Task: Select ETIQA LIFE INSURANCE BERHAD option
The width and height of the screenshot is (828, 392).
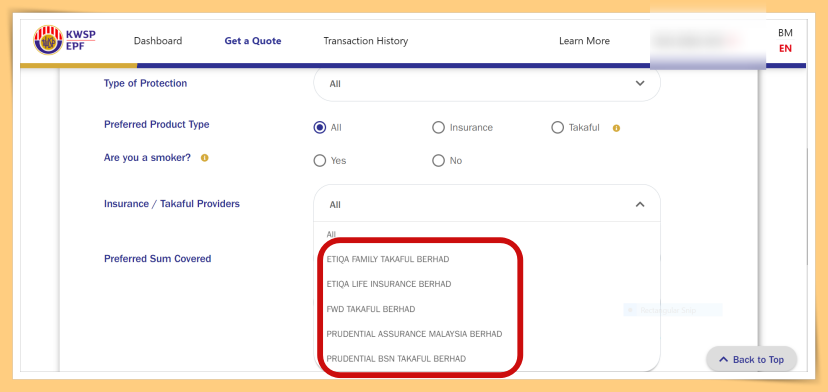Action: pos(389,284)
